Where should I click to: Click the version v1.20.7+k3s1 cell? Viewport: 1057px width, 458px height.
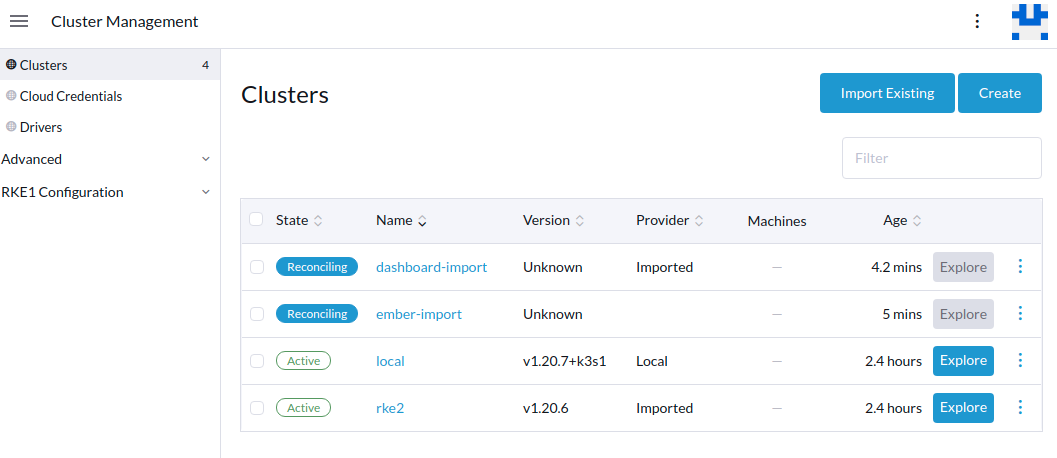565,361
